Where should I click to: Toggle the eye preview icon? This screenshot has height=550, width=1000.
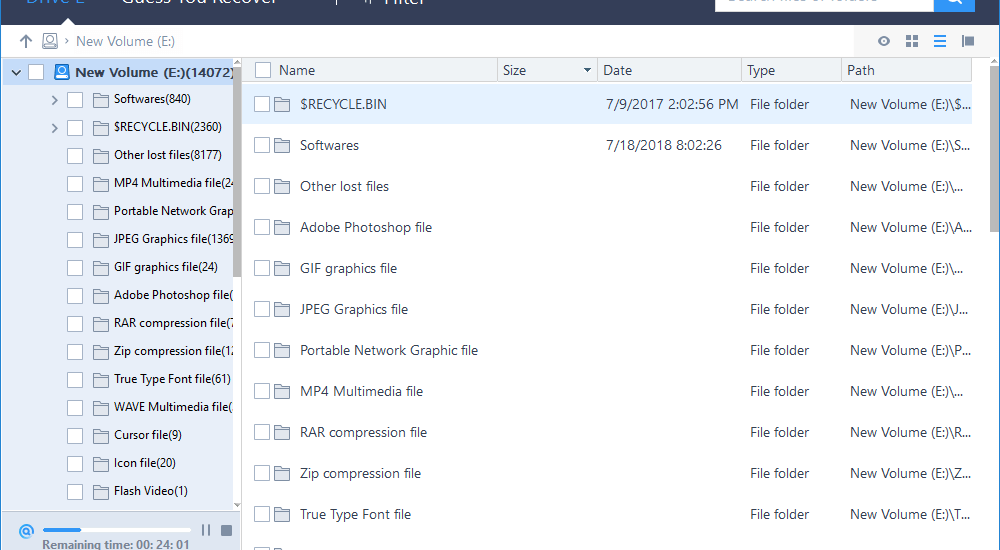[883, 41]
